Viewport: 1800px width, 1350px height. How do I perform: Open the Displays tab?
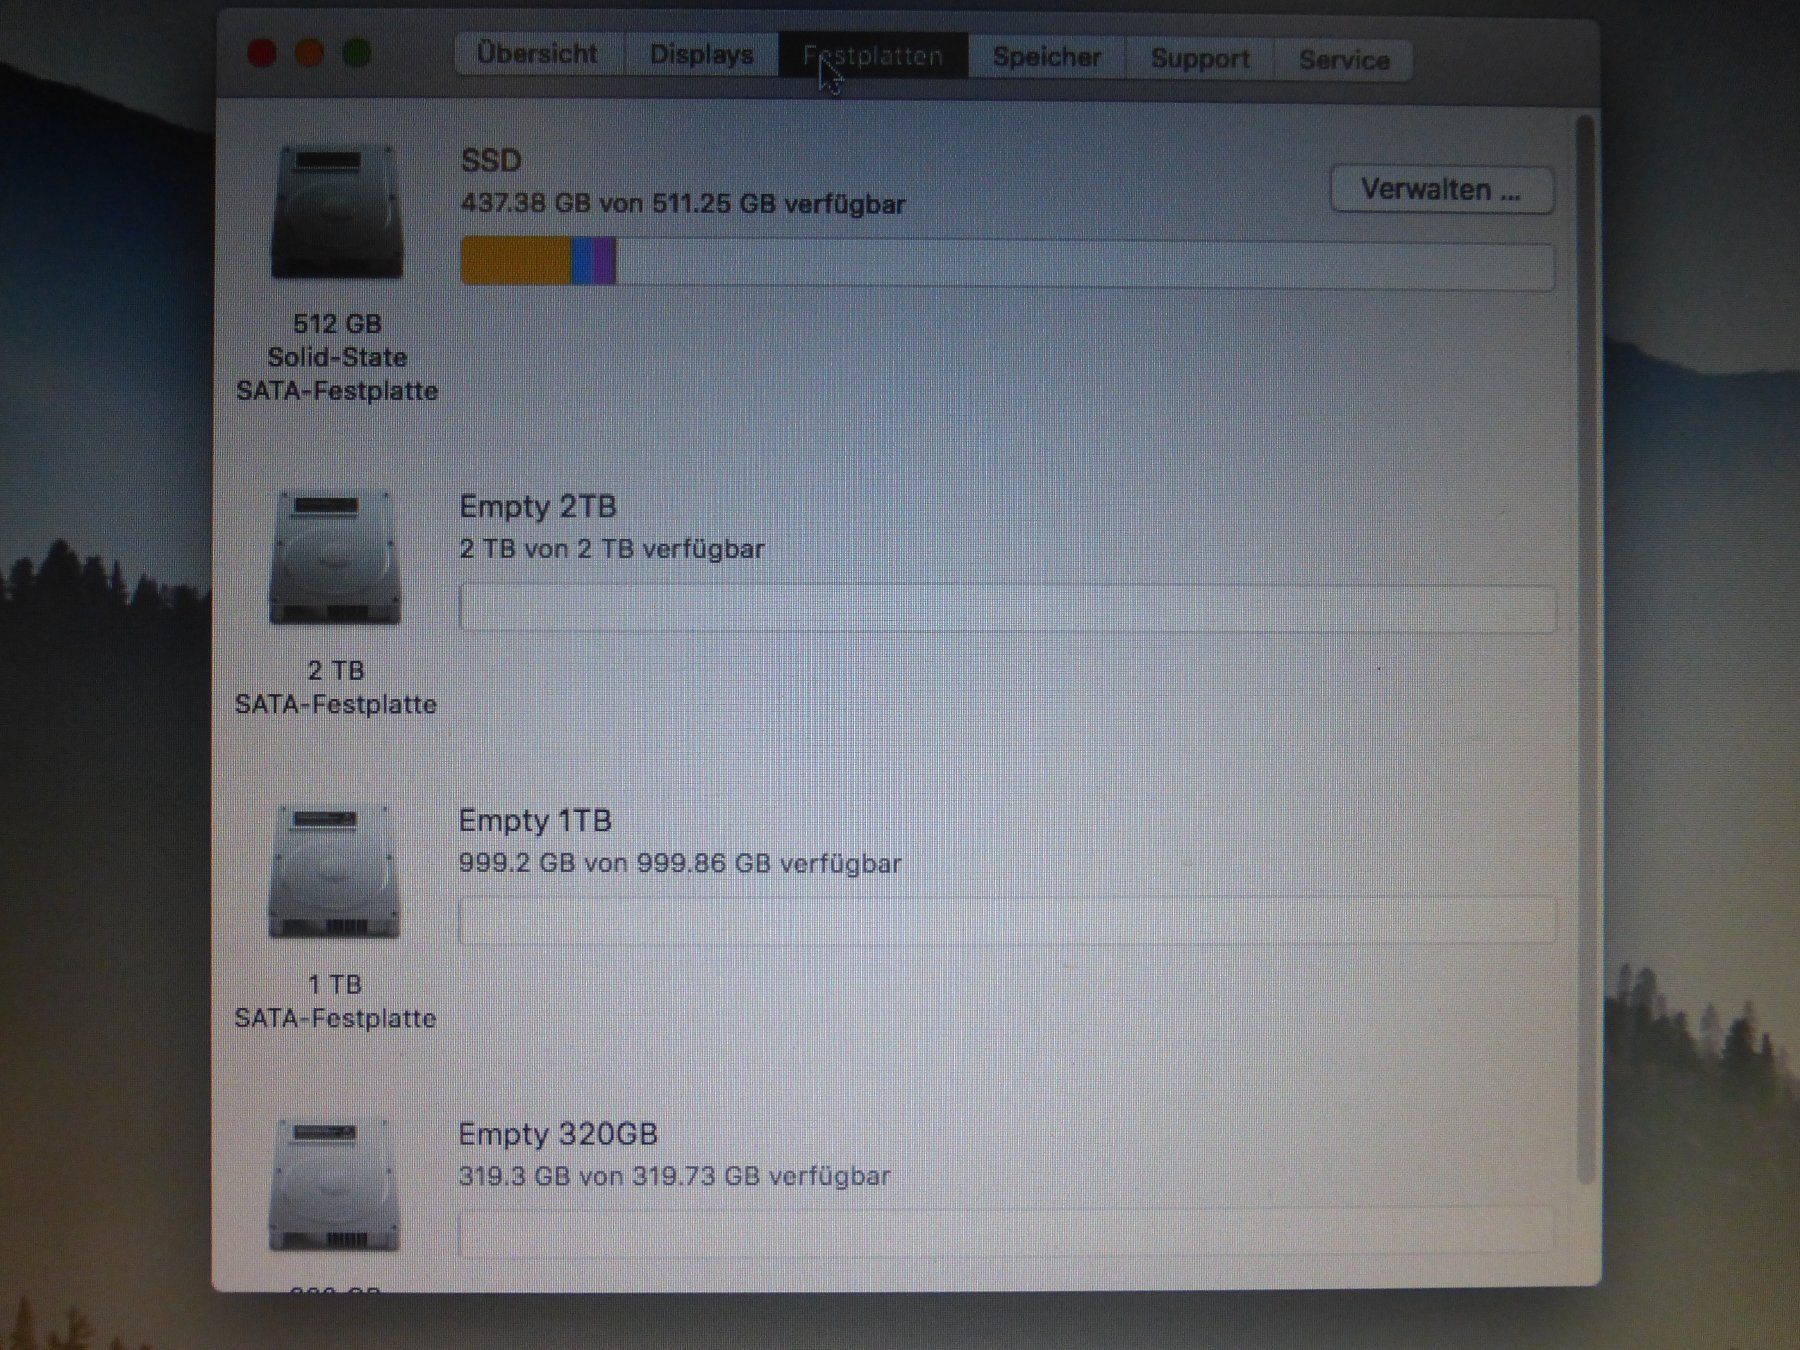click(x=701, y=54)
